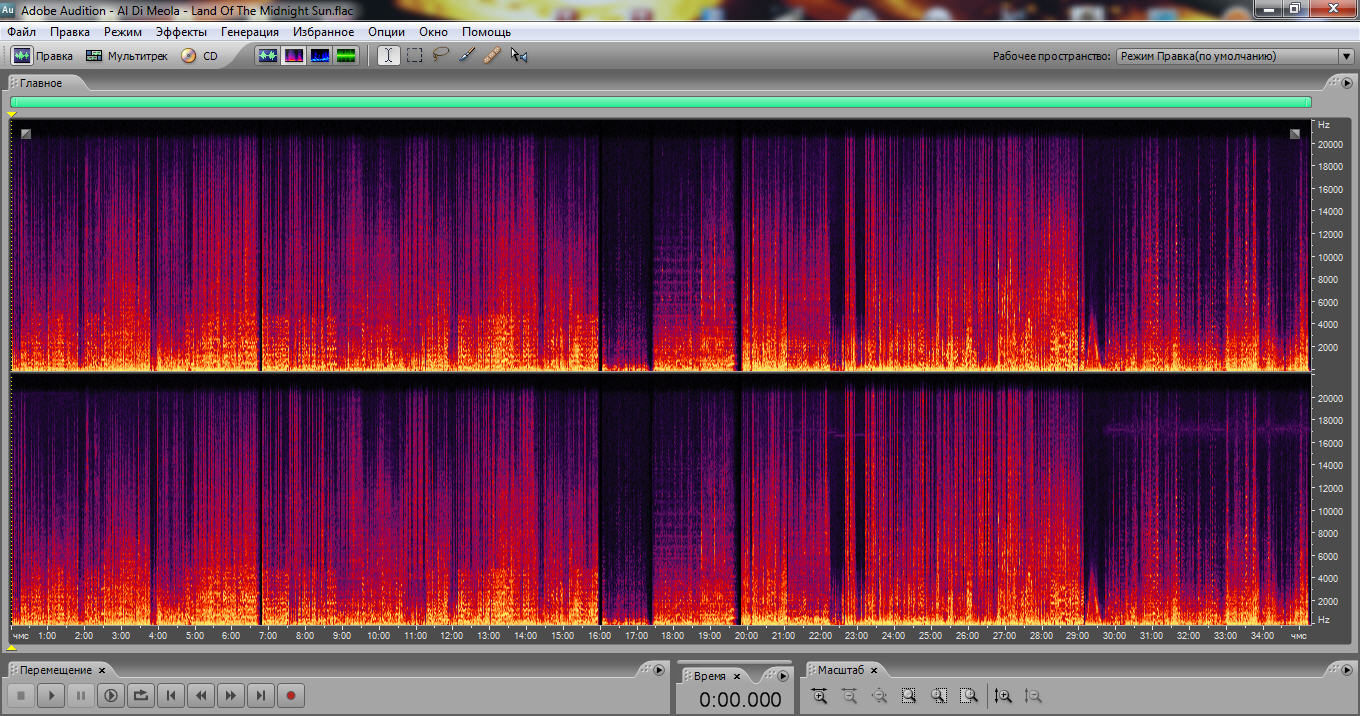The image size is (1360, 716).
Task: Select the Time Selection cursor tool
Action: [x=388, y=56]
